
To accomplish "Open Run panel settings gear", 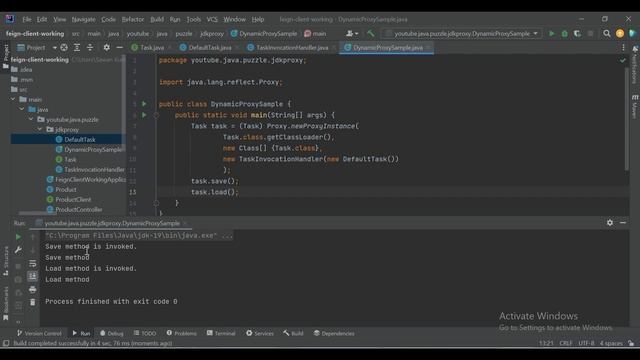I will 609,223.
